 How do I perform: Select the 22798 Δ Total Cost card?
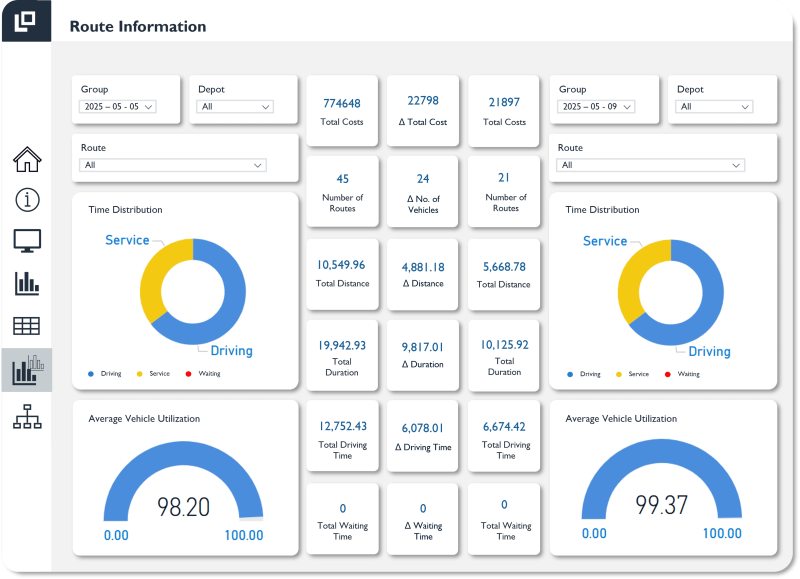423,111
